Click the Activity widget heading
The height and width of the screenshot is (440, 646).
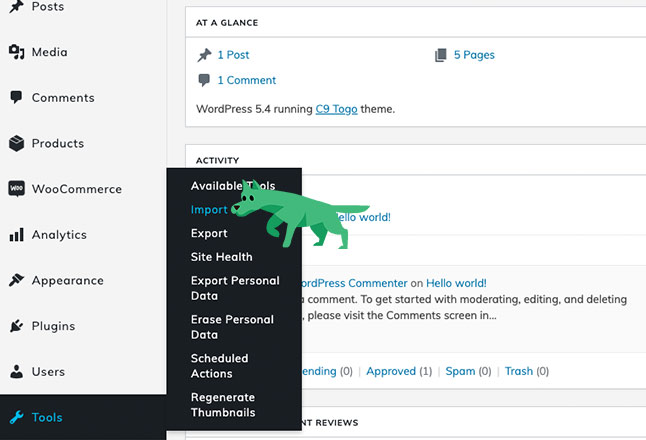(218, 160)
